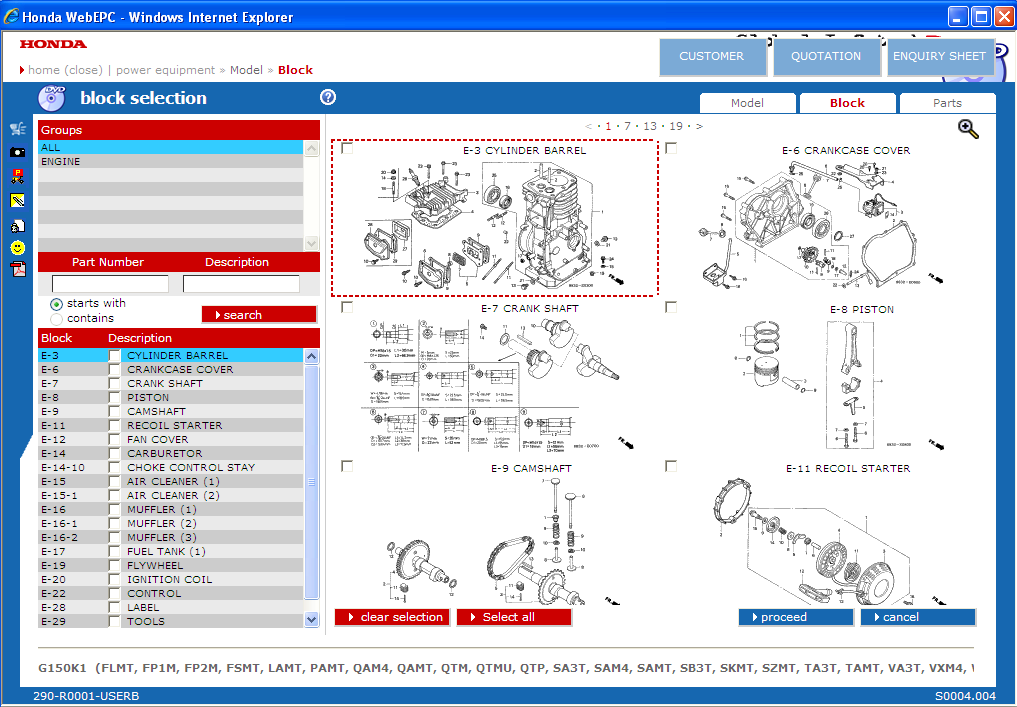Go to page 7 in pagination

click(627, 126)
